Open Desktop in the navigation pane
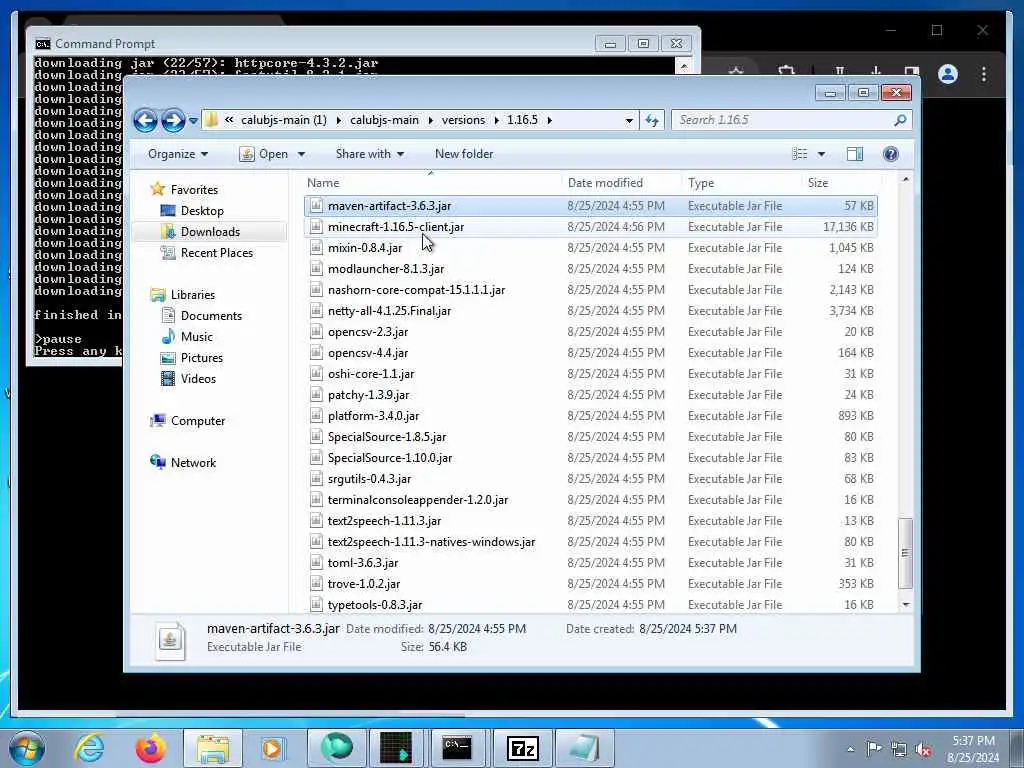1024x768 pixels. tap(202, 211)
